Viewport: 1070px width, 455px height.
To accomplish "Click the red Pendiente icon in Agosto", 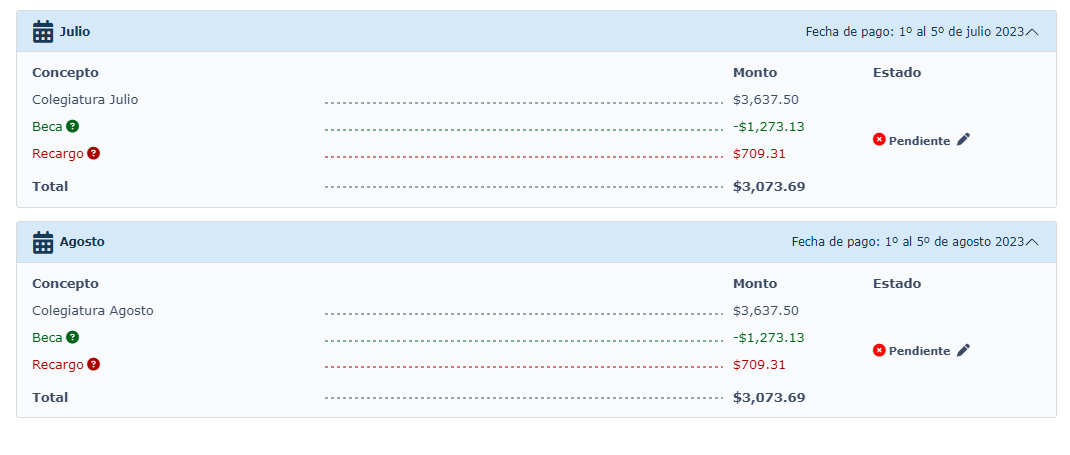I will coord(879,351).
